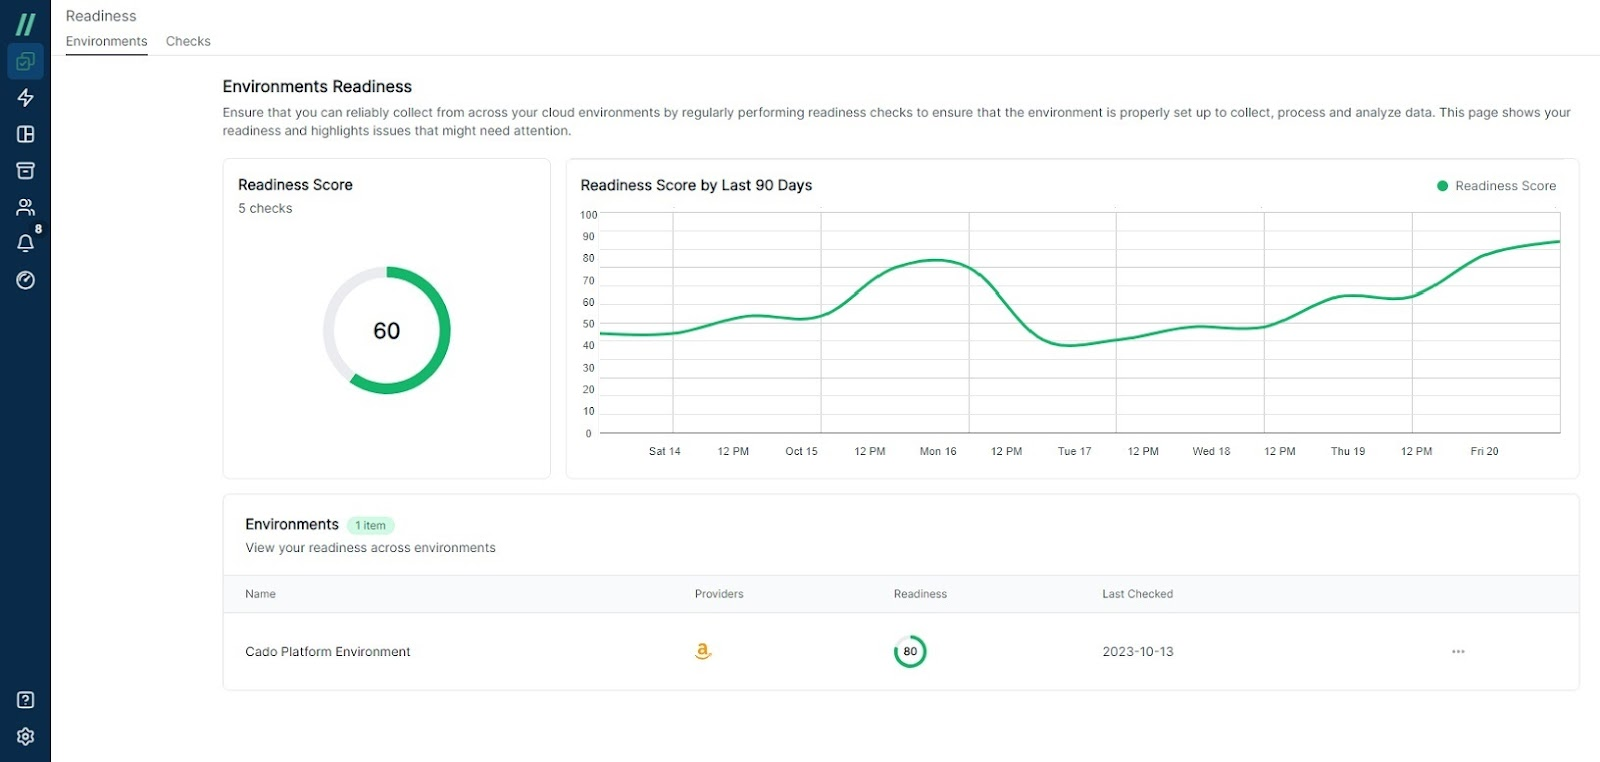Open the row's three-dot options menu
Image resolution: width=1600 pixels, height=762 pixels.
[1458, 651]
